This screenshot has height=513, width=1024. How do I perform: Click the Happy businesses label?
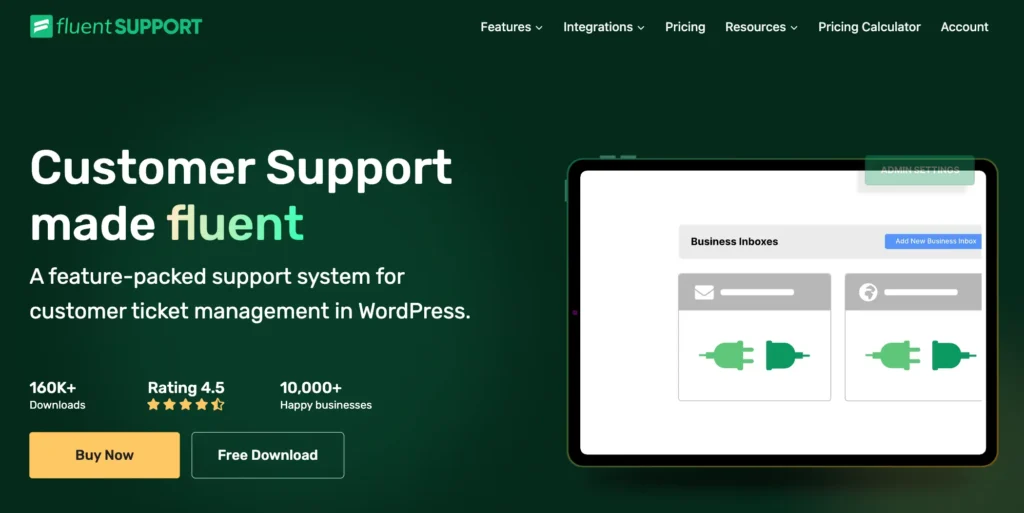(326, 405)
